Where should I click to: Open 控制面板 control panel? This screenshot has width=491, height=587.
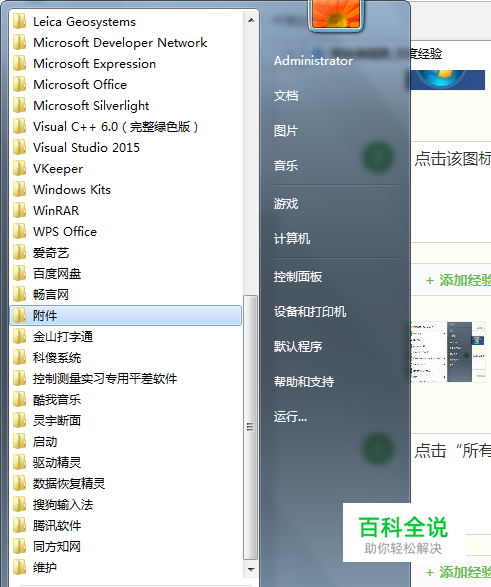pyautogui.click(x=298, y=277)
